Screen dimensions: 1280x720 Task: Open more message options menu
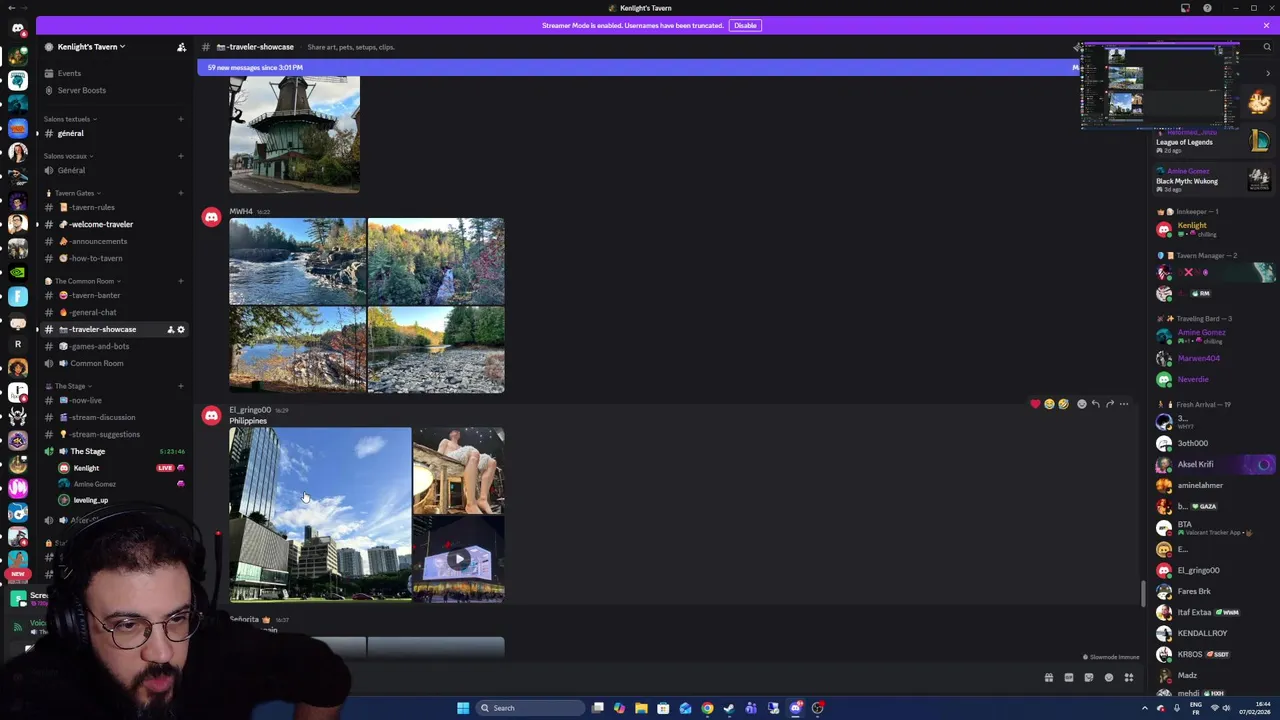1124,404
